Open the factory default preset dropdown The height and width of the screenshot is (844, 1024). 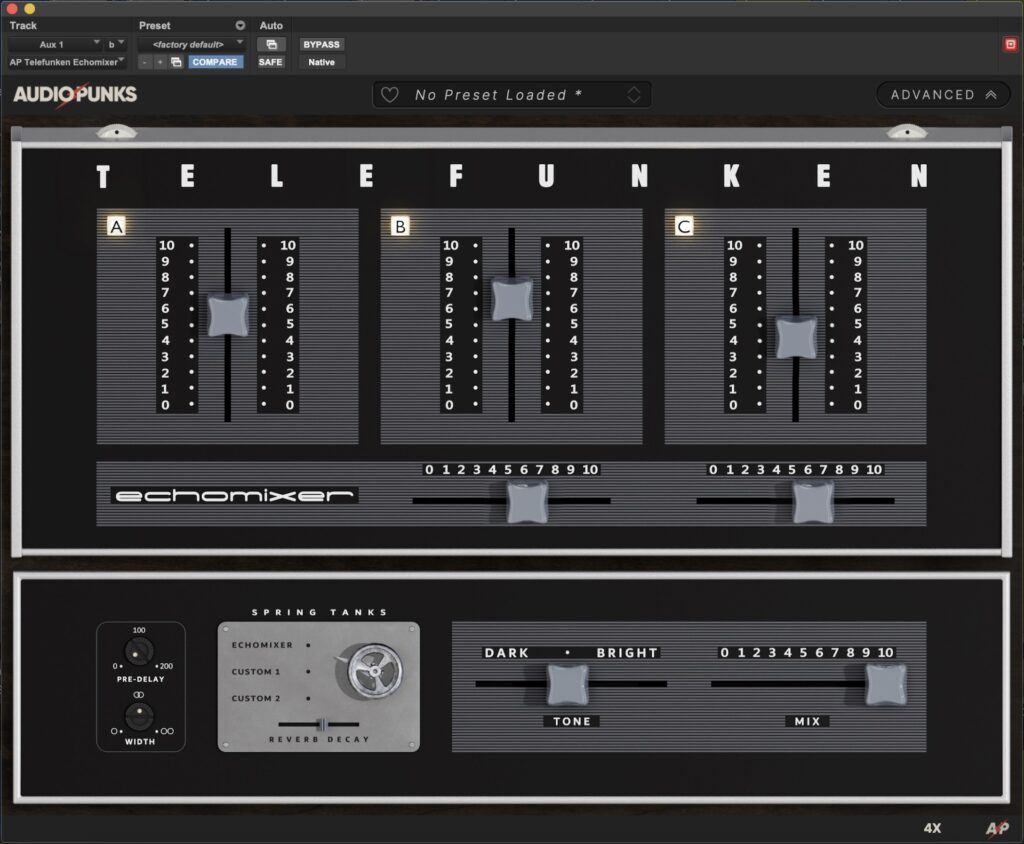(192, 44)
